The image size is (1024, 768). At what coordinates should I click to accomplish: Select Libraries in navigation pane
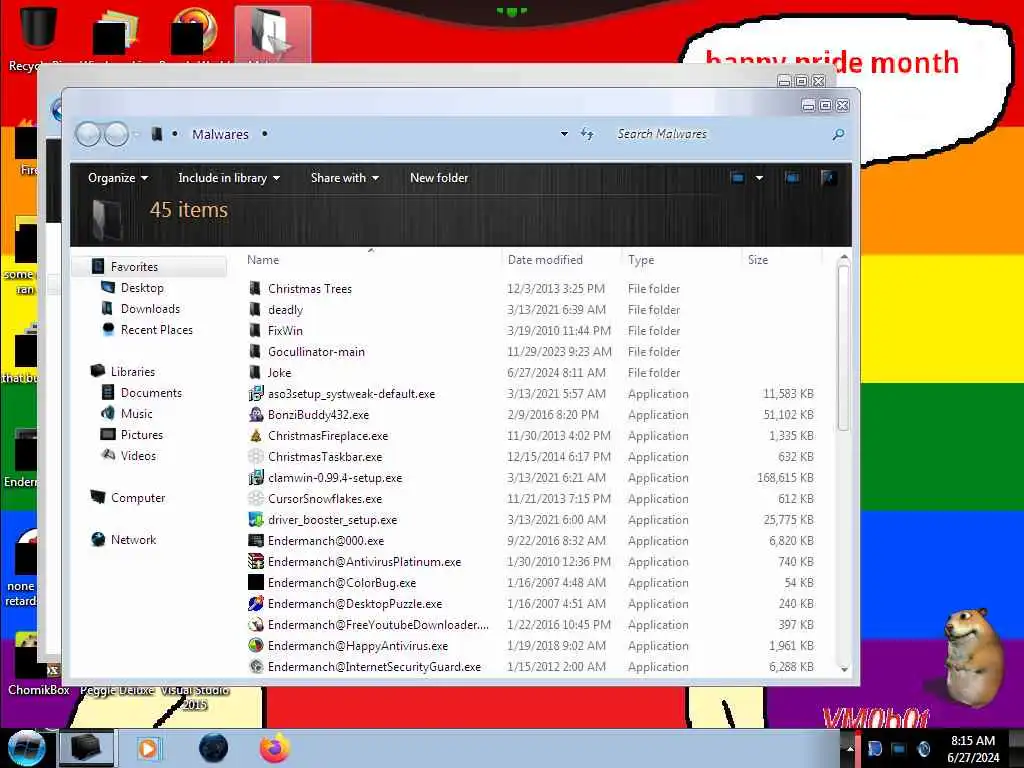point(133,372)
